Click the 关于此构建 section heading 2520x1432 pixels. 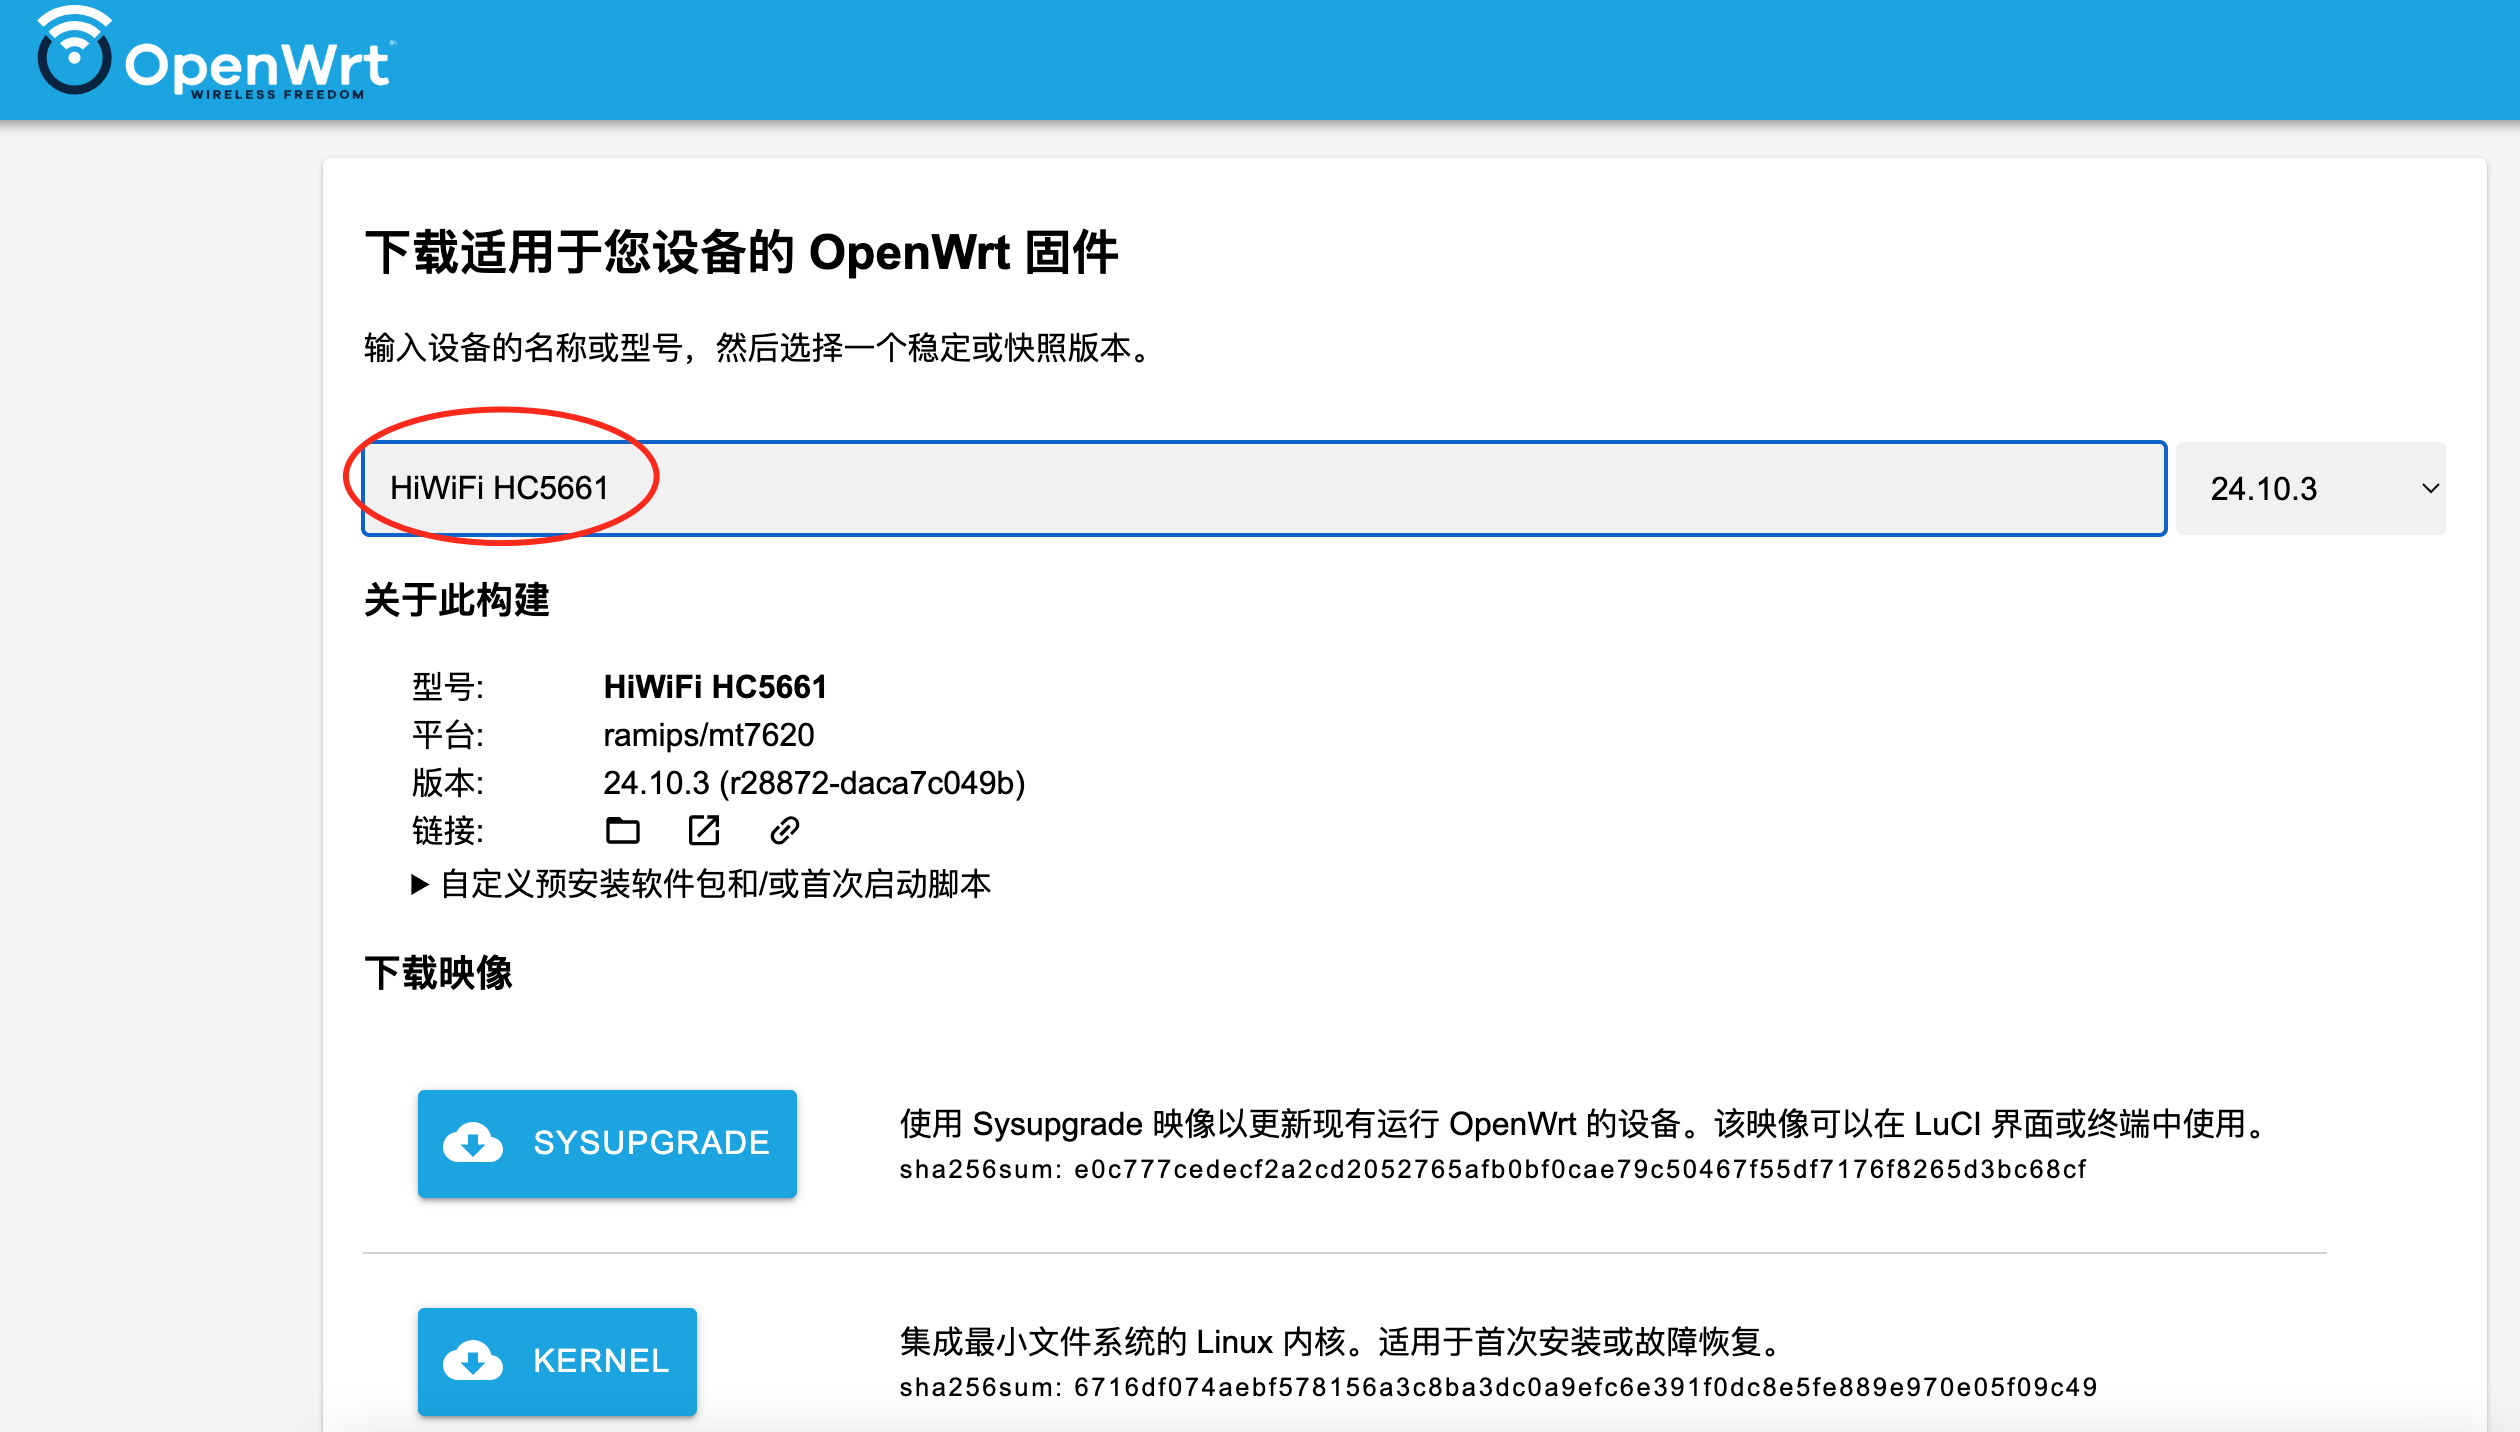click(457, 600)
